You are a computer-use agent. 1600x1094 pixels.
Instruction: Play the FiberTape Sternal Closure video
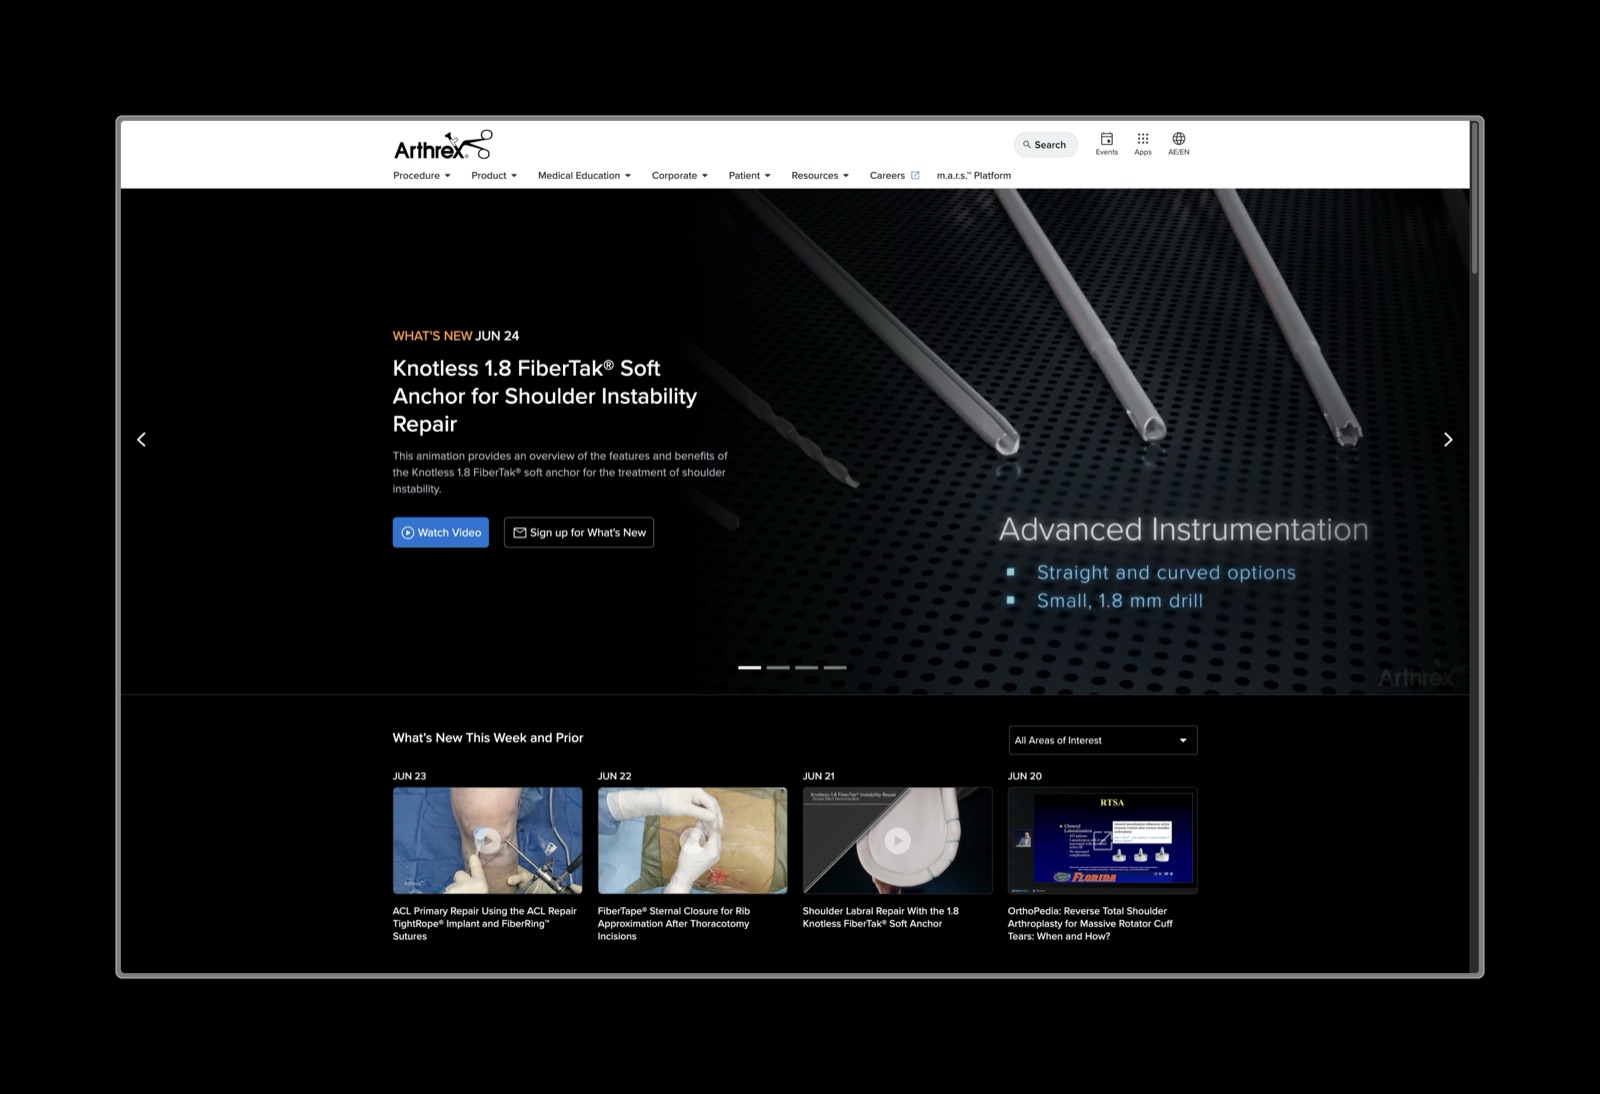click(x=693, y=840)
